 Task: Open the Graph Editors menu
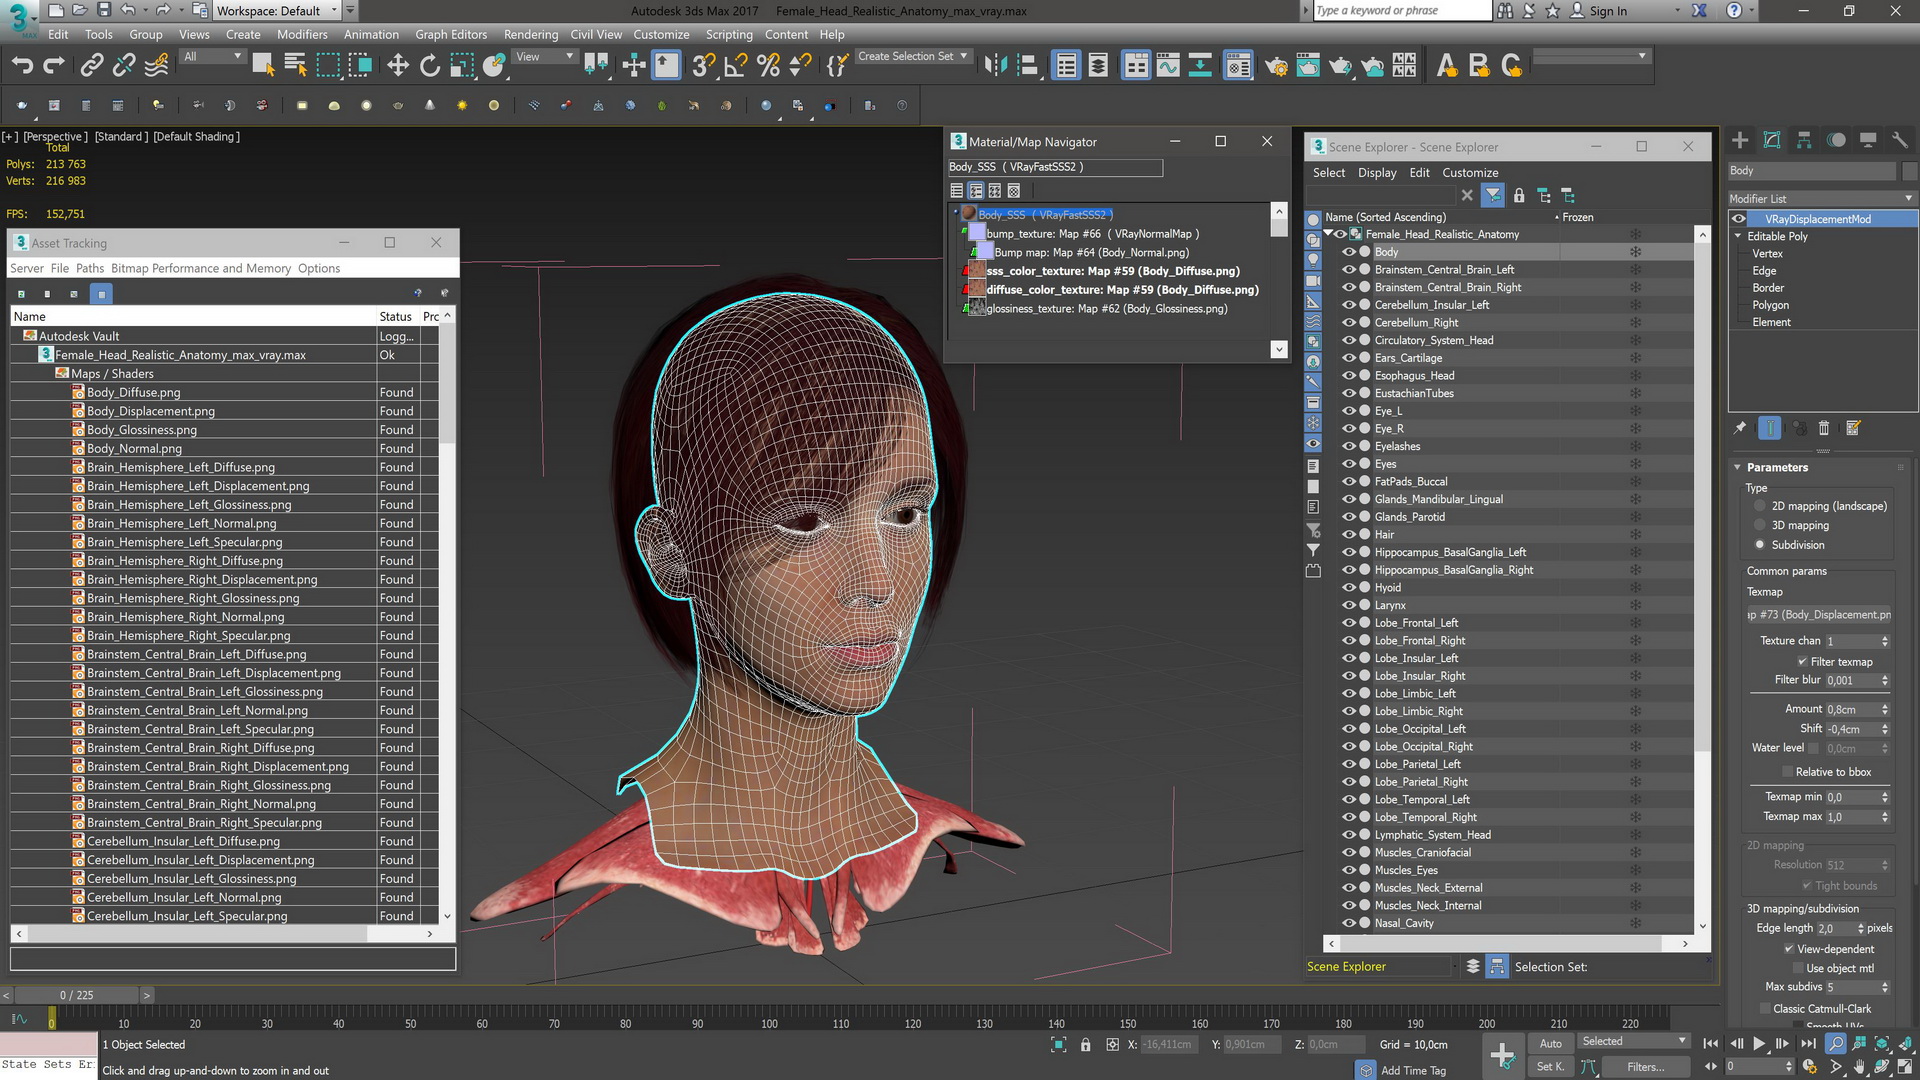click(451, 34)
